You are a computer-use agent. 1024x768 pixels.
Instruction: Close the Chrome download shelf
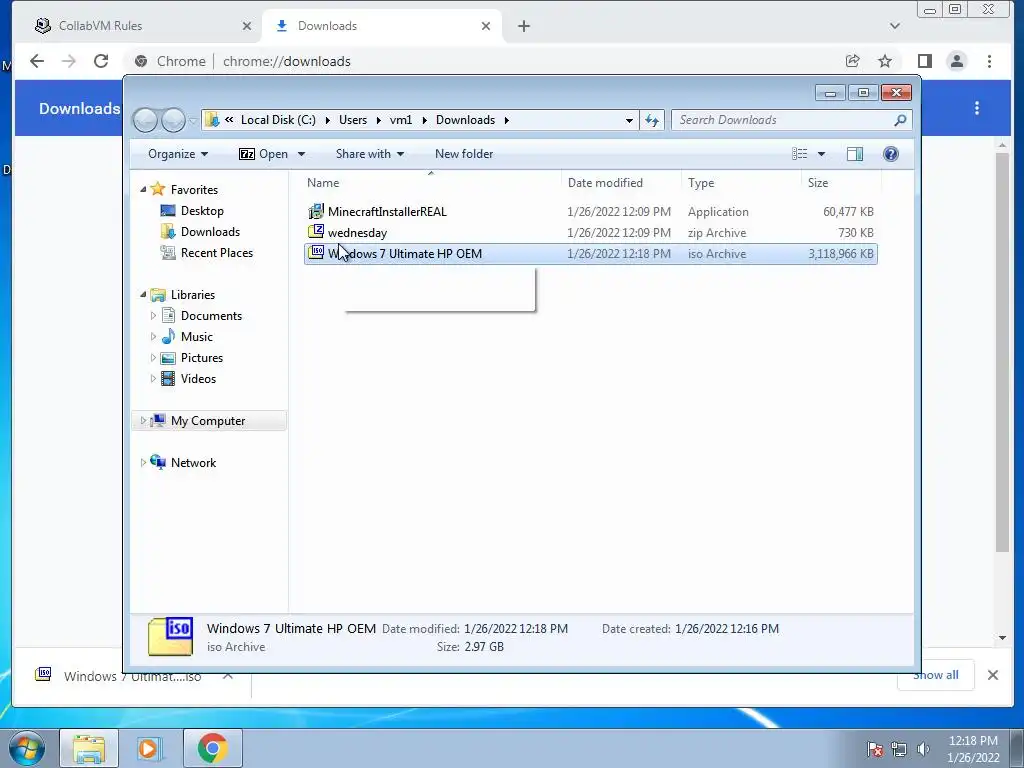[x=993, y=675]
